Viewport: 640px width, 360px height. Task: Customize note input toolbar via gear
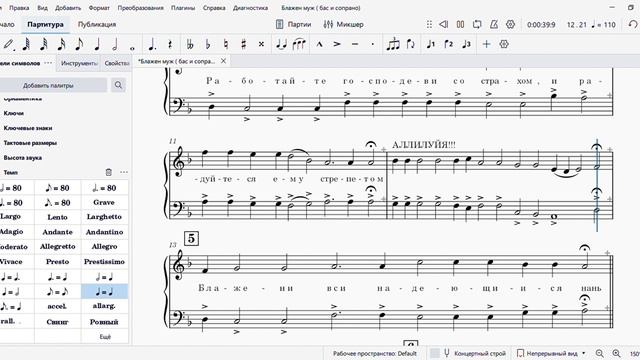504,44
